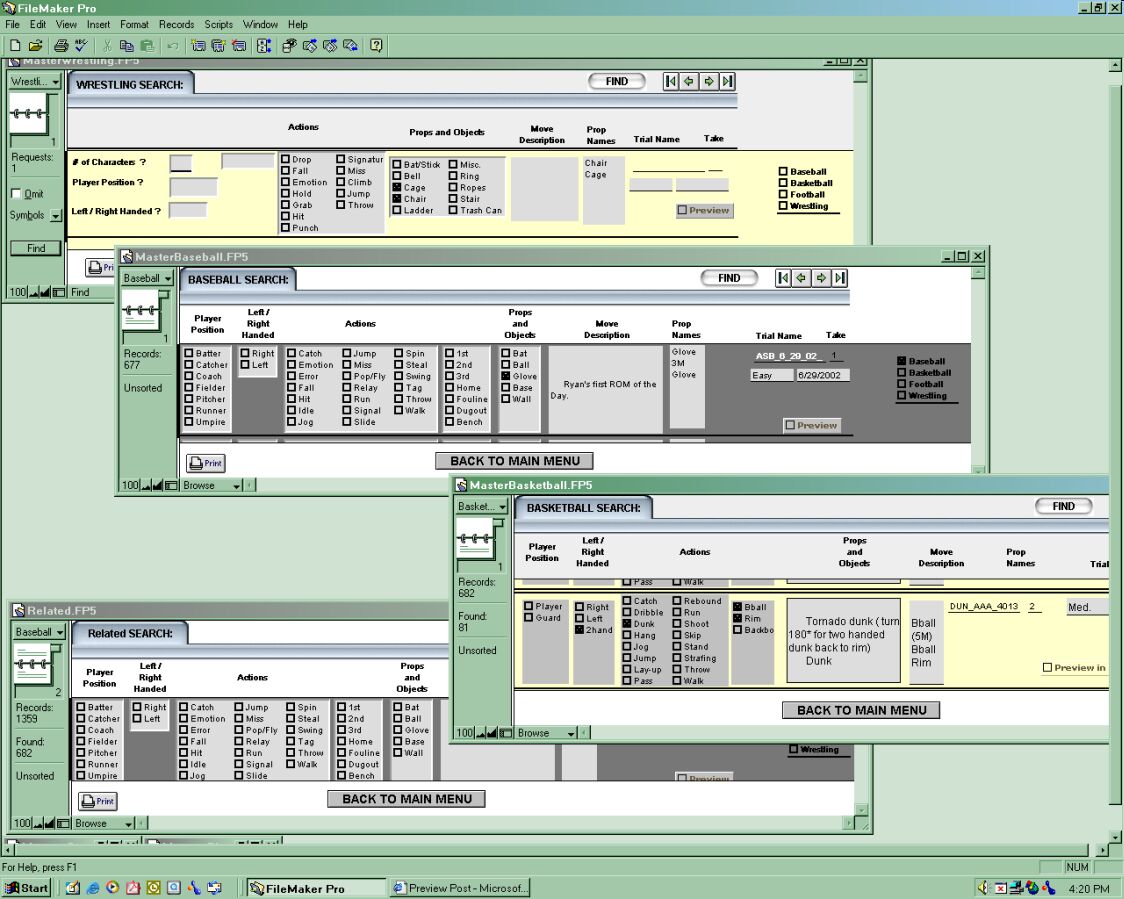Run the spell check toolbar icon
1124x899 pixels.
tap(79, 45)
